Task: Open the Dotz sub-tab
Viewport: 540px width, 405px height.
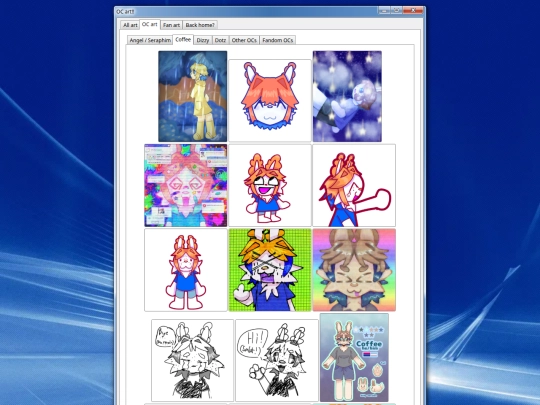Action: (220, 40)
